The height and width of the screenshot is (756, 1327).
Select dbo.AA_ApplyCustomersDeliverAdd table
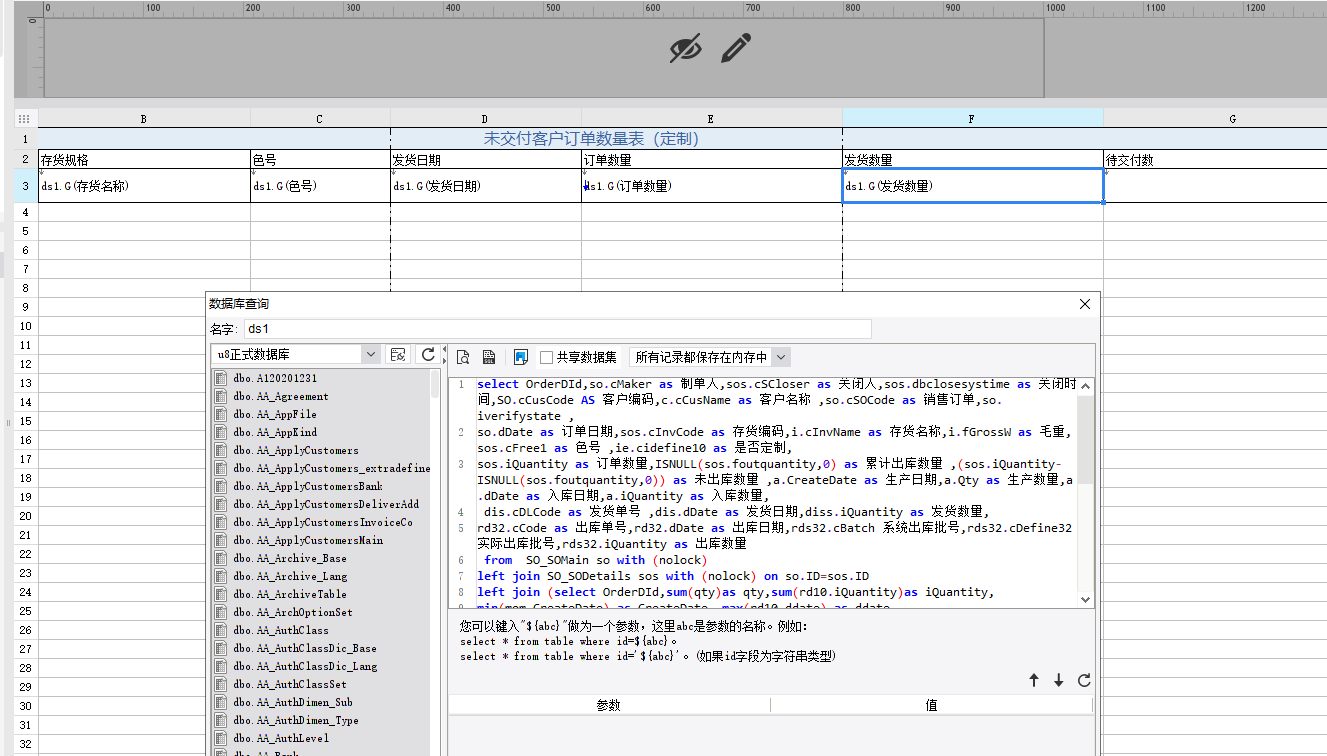(x=326, y=505)
